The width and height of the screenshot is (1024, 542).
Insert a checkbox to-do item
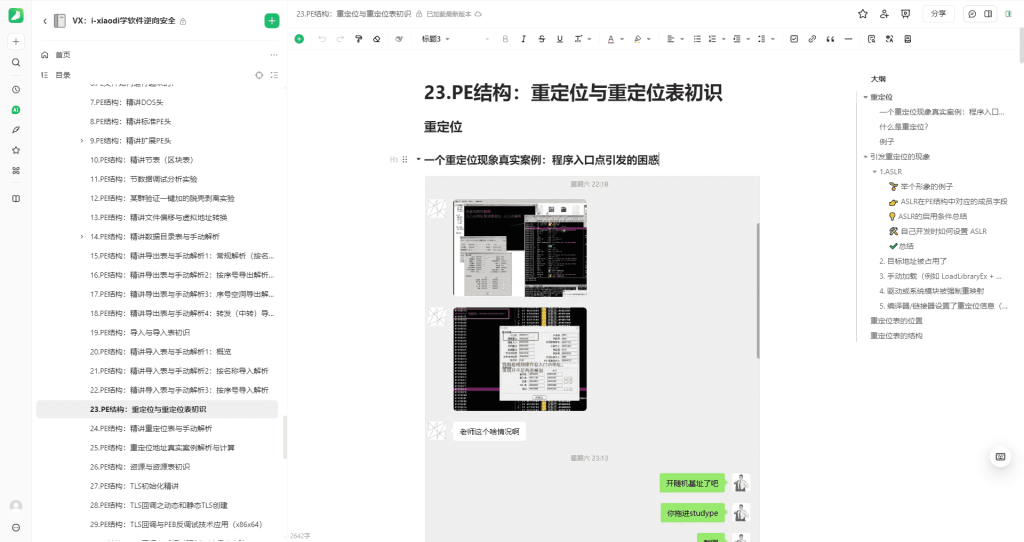(x=793, y=39)
